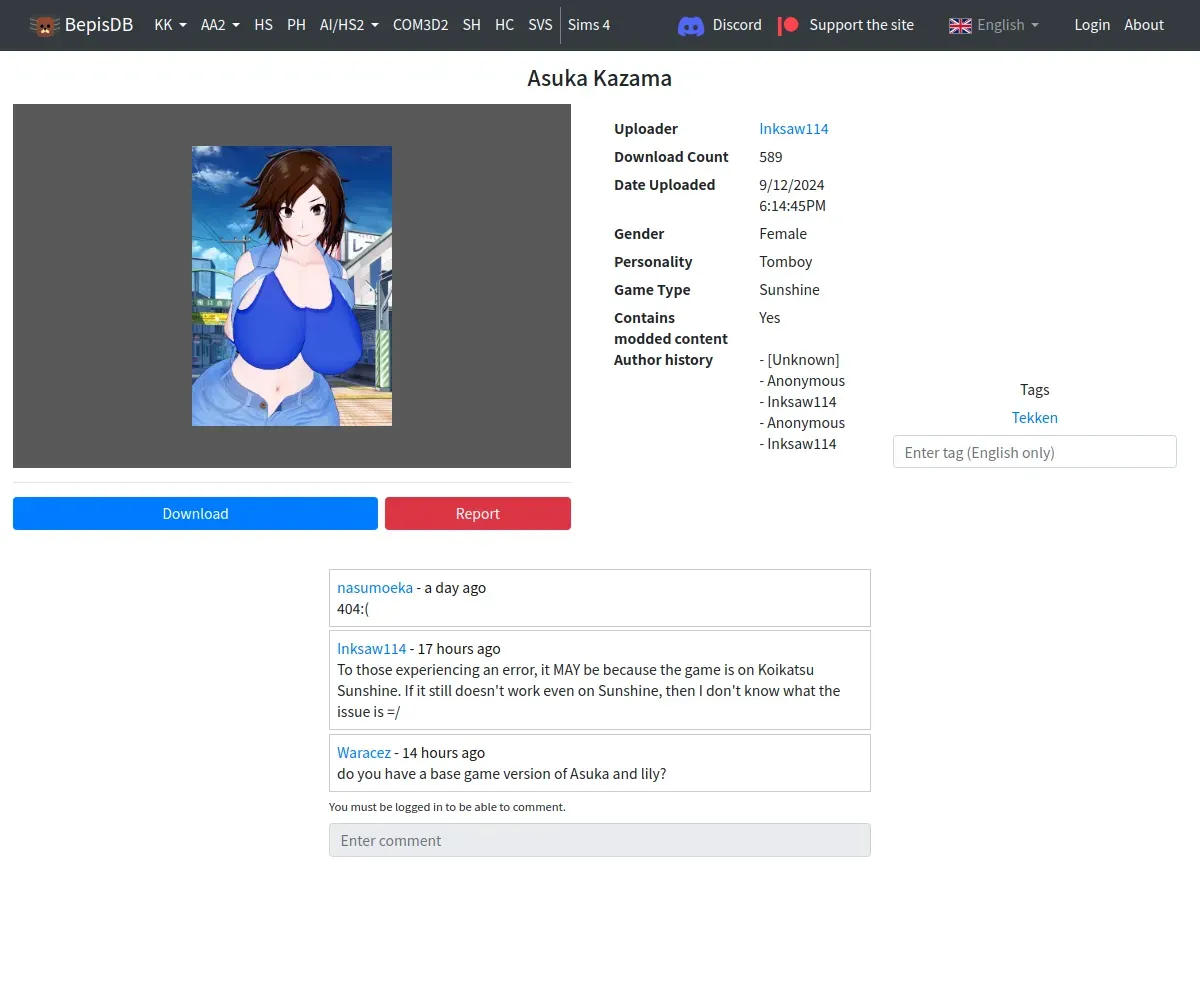Image resolution: width=1200 pixels, height=1000 pixels.
Task: Go to the PH section
Action: [296, 25]
